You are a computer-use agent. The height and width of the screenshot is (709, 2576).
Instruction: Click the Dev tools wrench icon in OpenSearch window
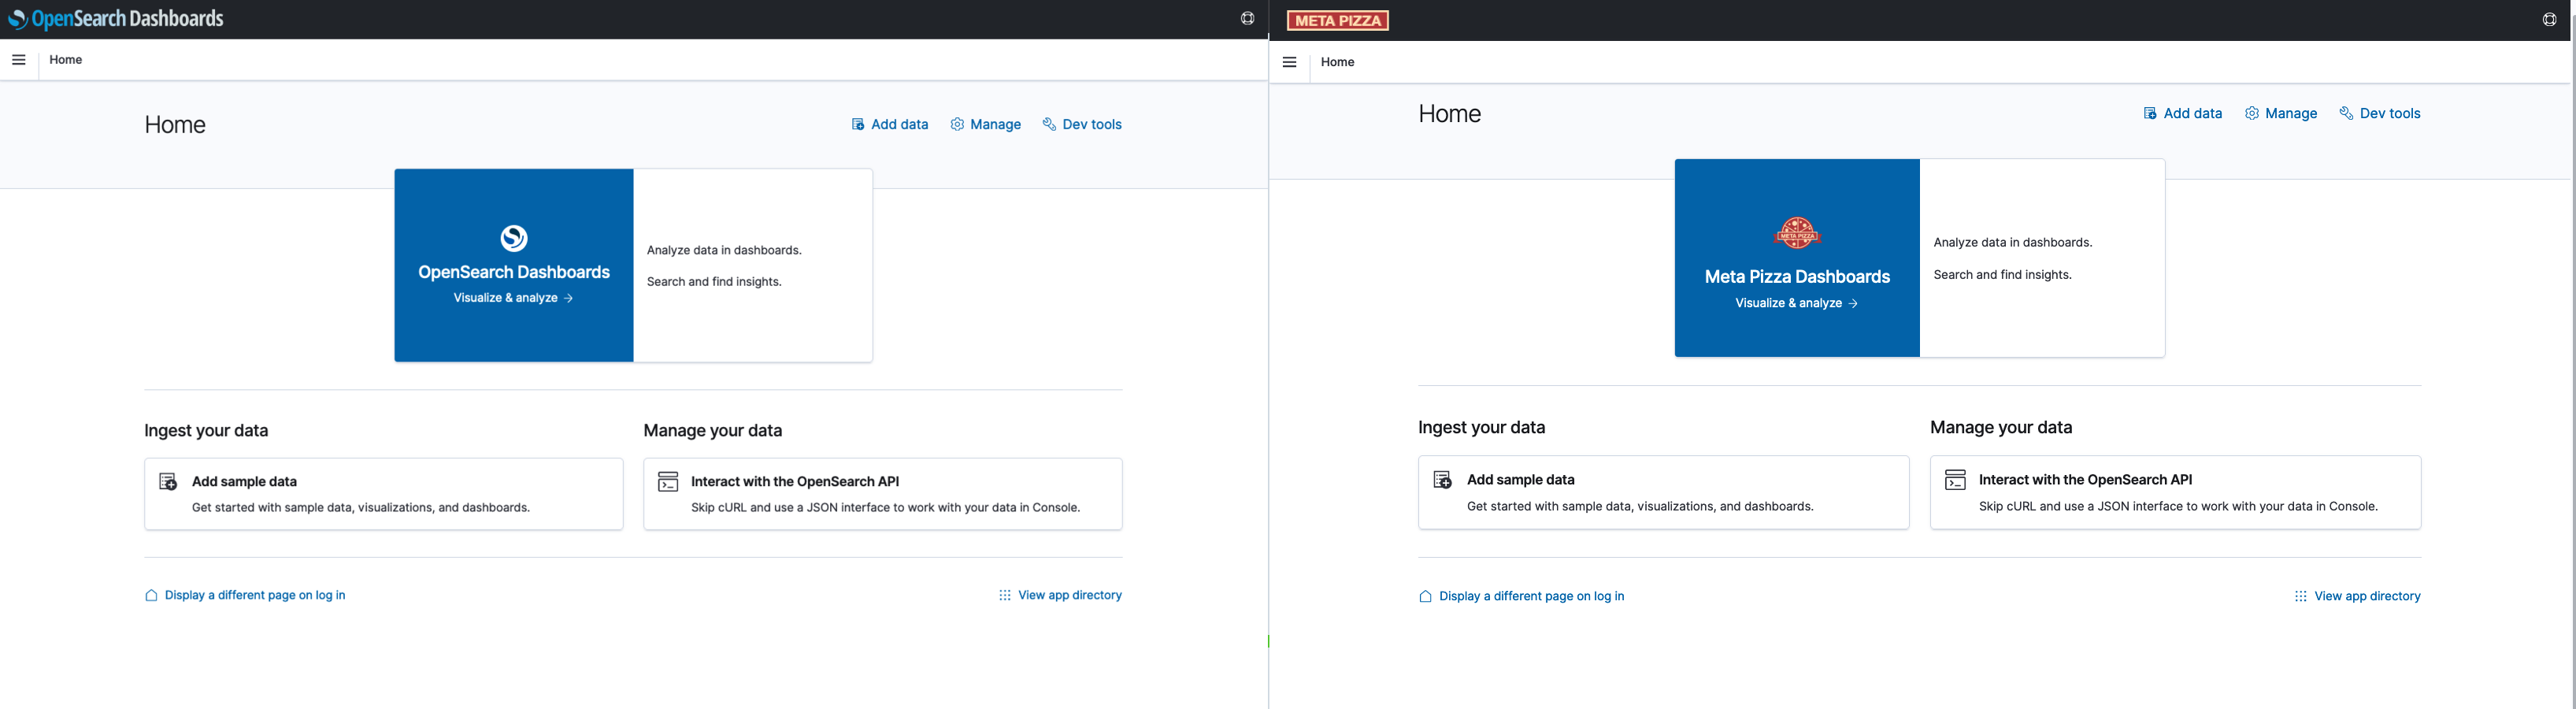1049,124
